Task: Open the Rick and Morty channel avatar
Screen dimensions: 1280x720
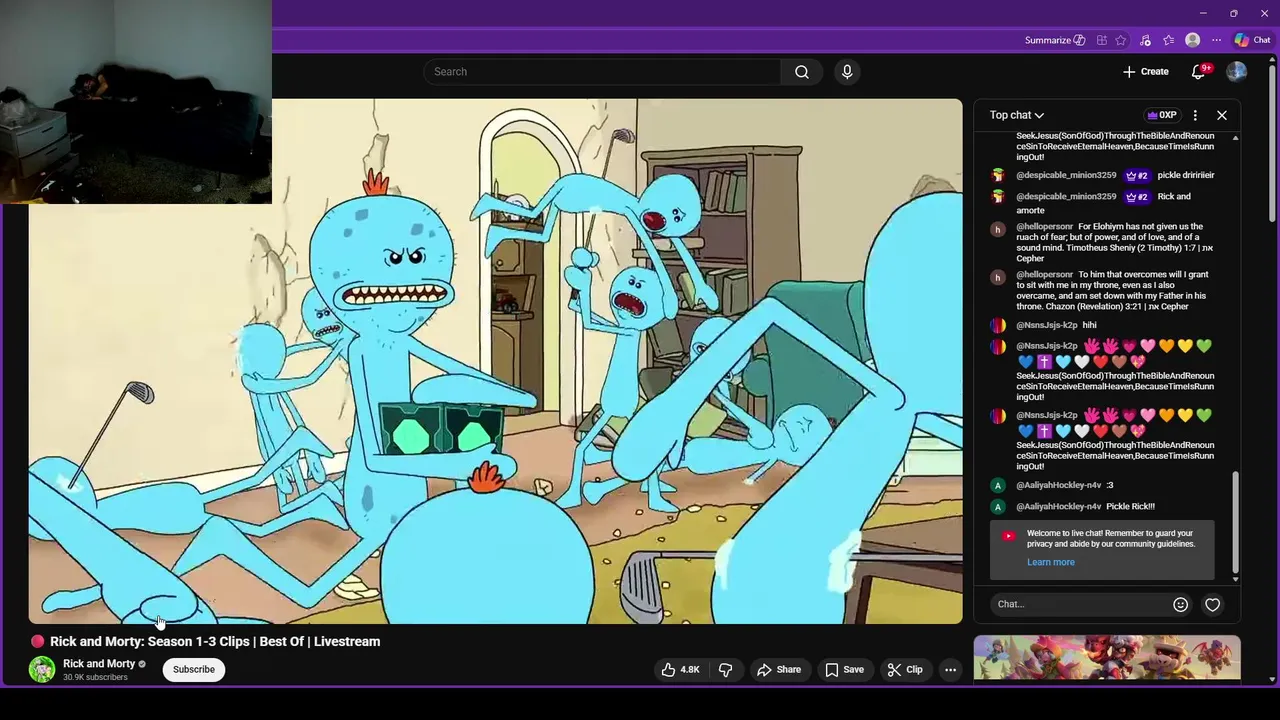Action: [x=42, y=669]
